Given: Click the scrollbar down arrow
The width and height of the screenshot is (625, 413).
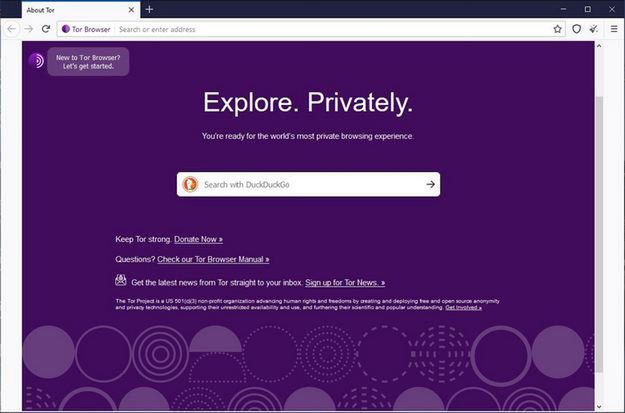Looking at the screenshot, I should click(x=599, y=407).
